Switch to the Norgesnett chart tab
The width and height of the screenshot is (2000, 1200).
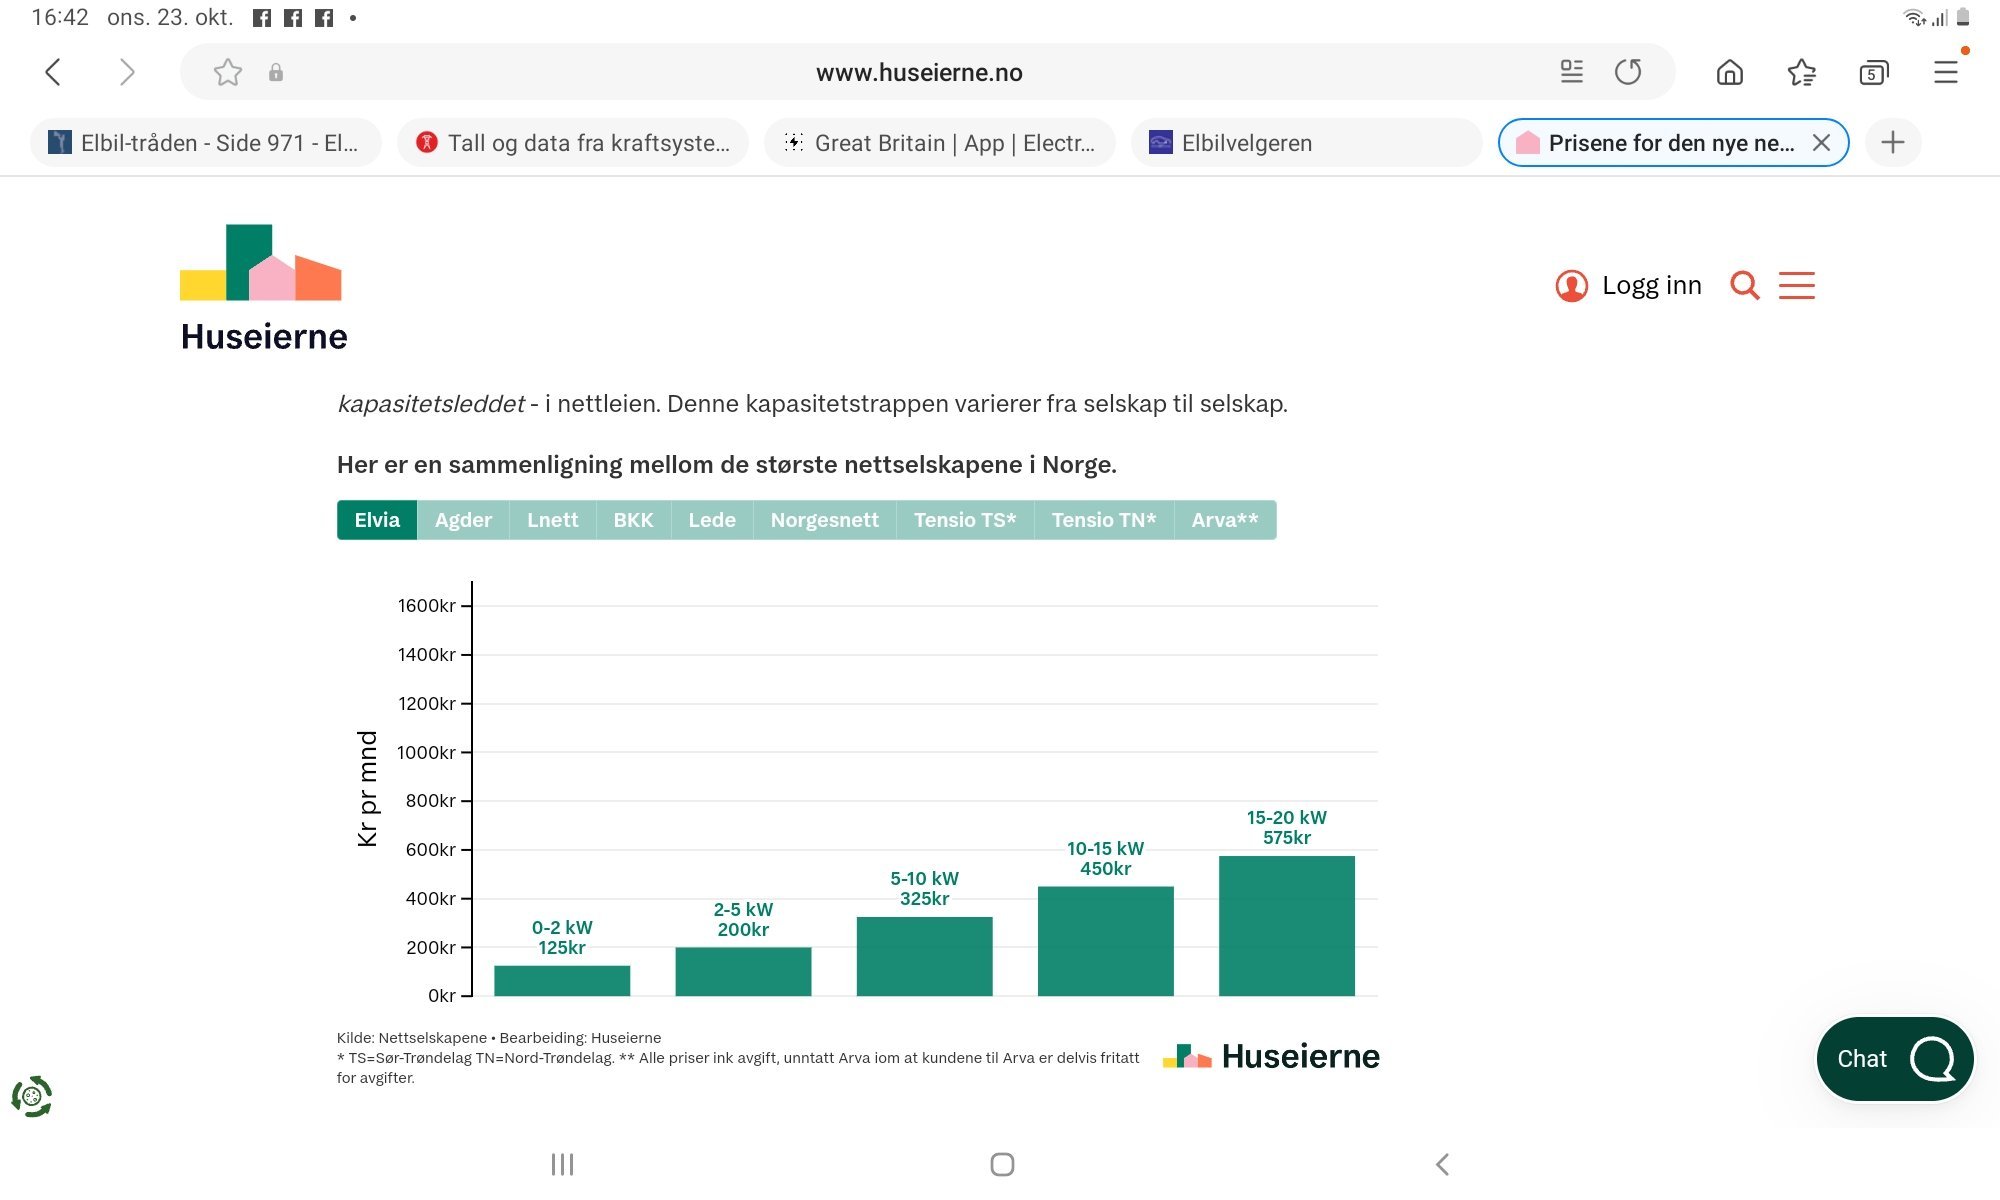point(825,520)
